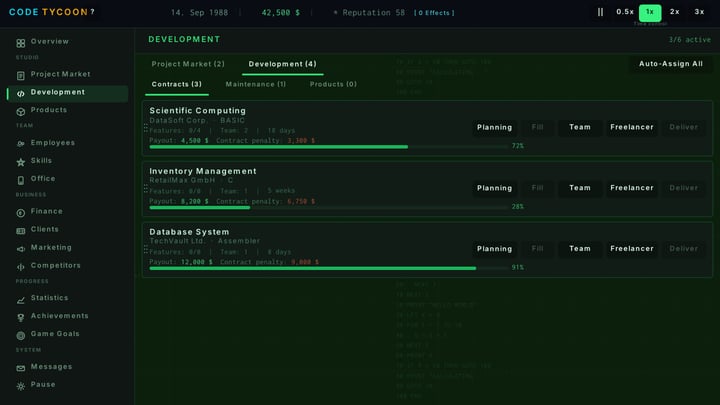Click Database System 91% progress bar

(x=328, y=268)
